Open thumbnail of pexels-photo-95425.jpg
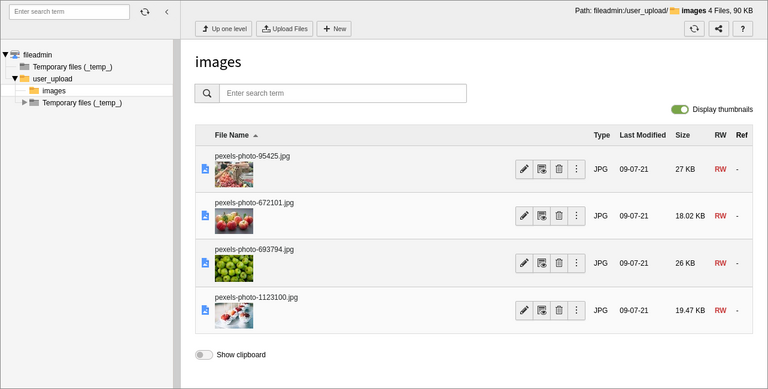Screen dimensions: 768x389 pyautogui.click(x=234, y=174)
